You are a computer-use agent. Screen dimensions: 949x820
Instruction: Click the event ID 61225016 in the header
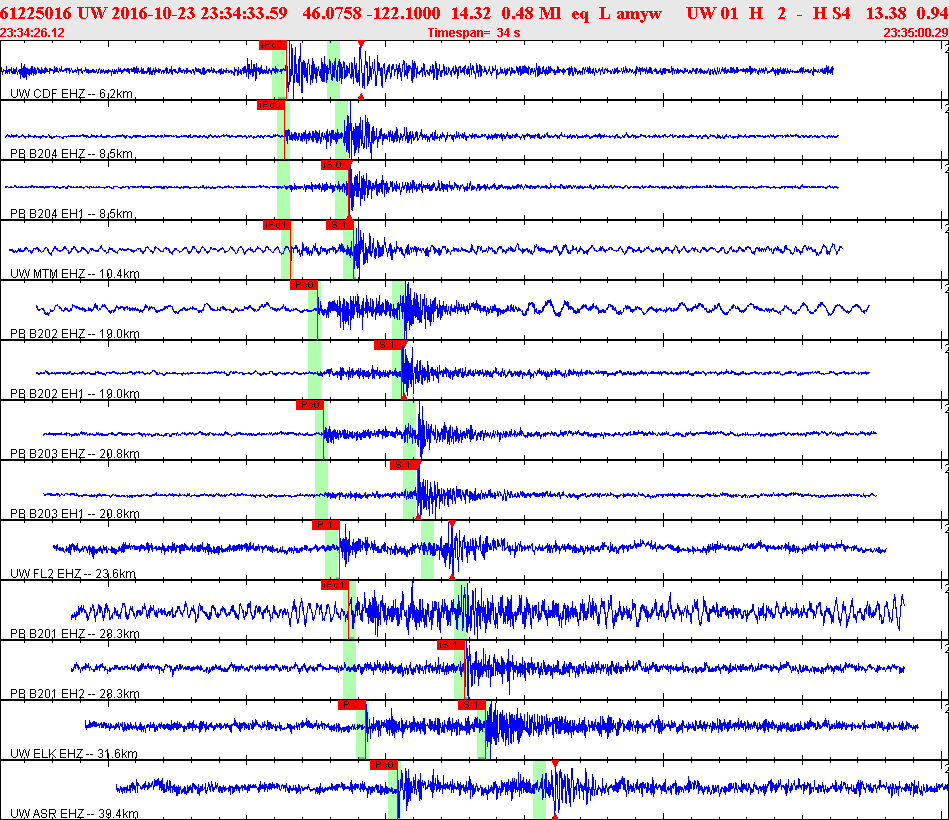[x=36, y=13]
